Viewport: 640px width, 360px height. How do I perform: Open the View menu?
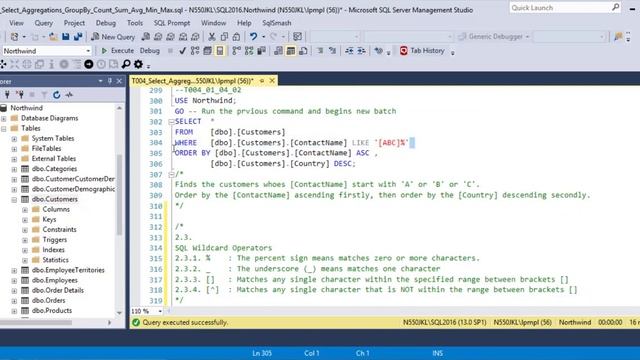pos(16,23)
